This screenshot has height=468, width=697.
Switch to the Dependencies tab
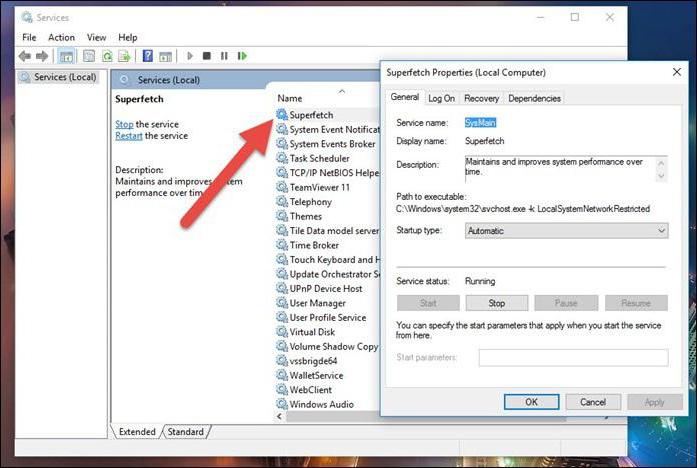tap(534, 98)
